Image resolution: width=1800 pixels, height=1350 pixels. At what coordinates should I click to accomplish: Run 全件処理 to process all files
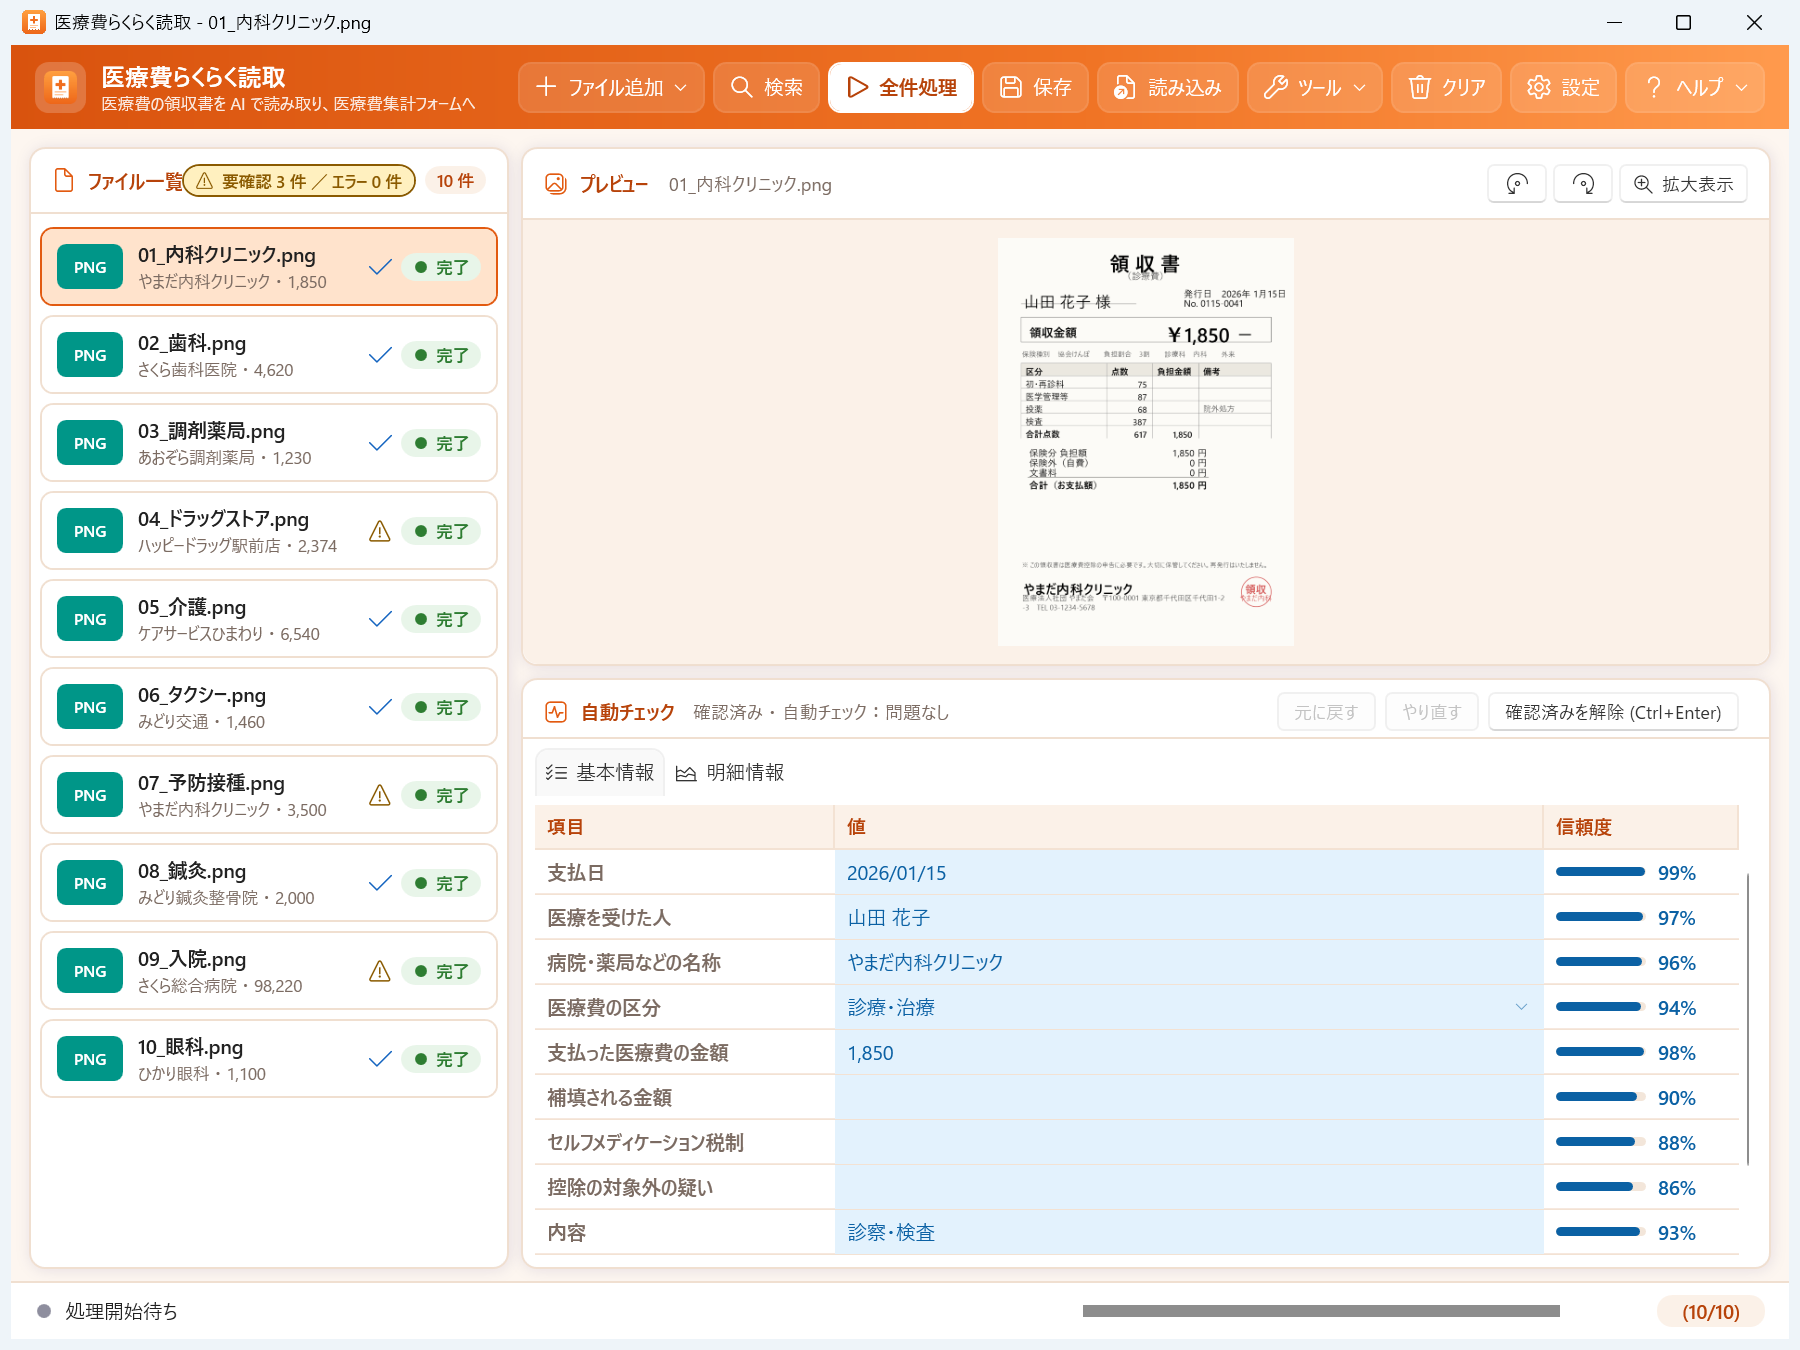click(901, 87)
